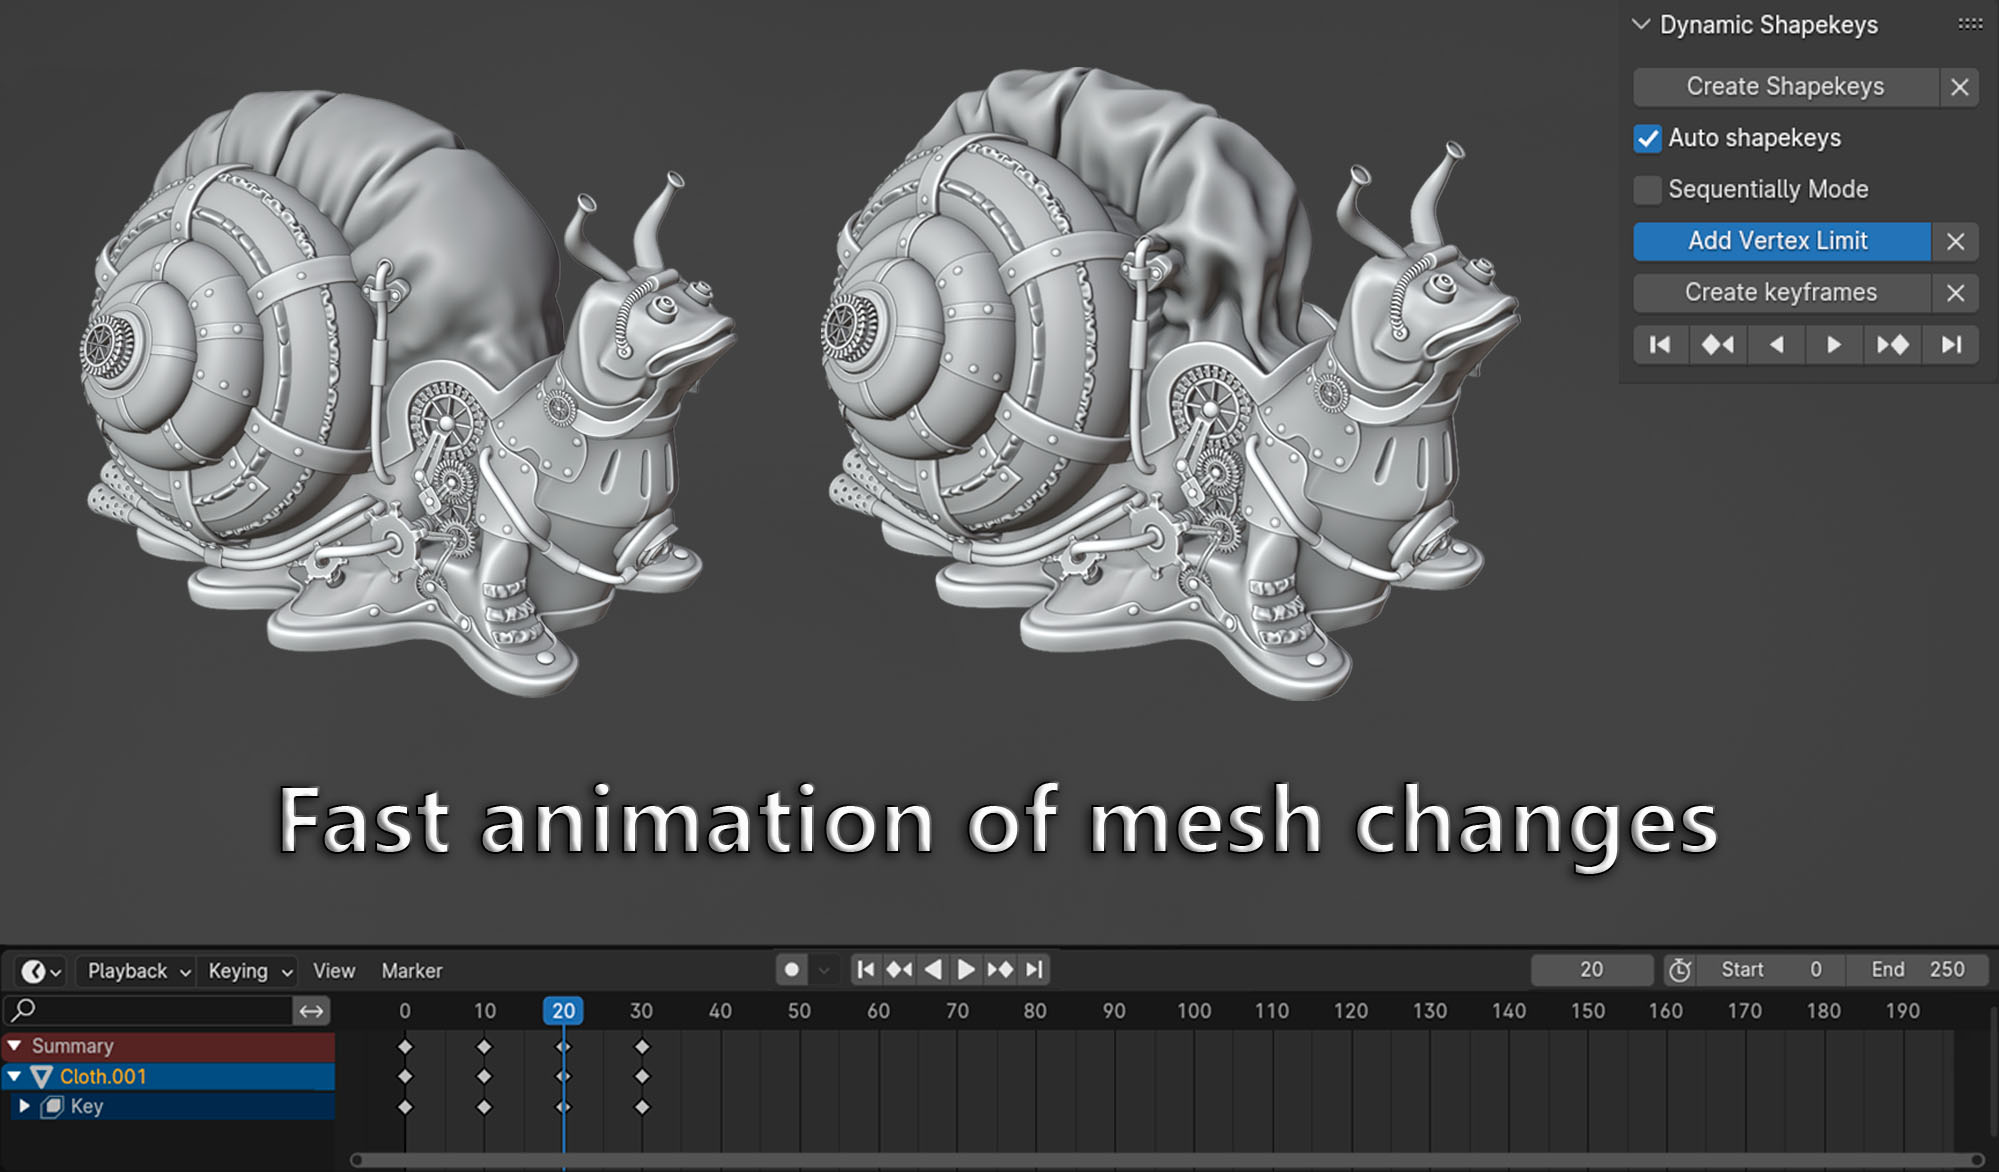Click Jump to Last Frame in Dynamic Shapekeys panel

[1950, 344]
